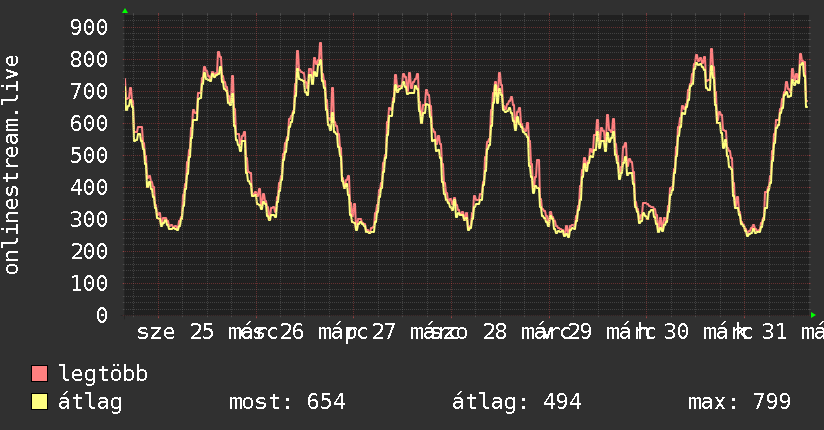The image size is (824, 430).
Task: Click the '27' x-axis date label
Action: click(x=383, y=332)
